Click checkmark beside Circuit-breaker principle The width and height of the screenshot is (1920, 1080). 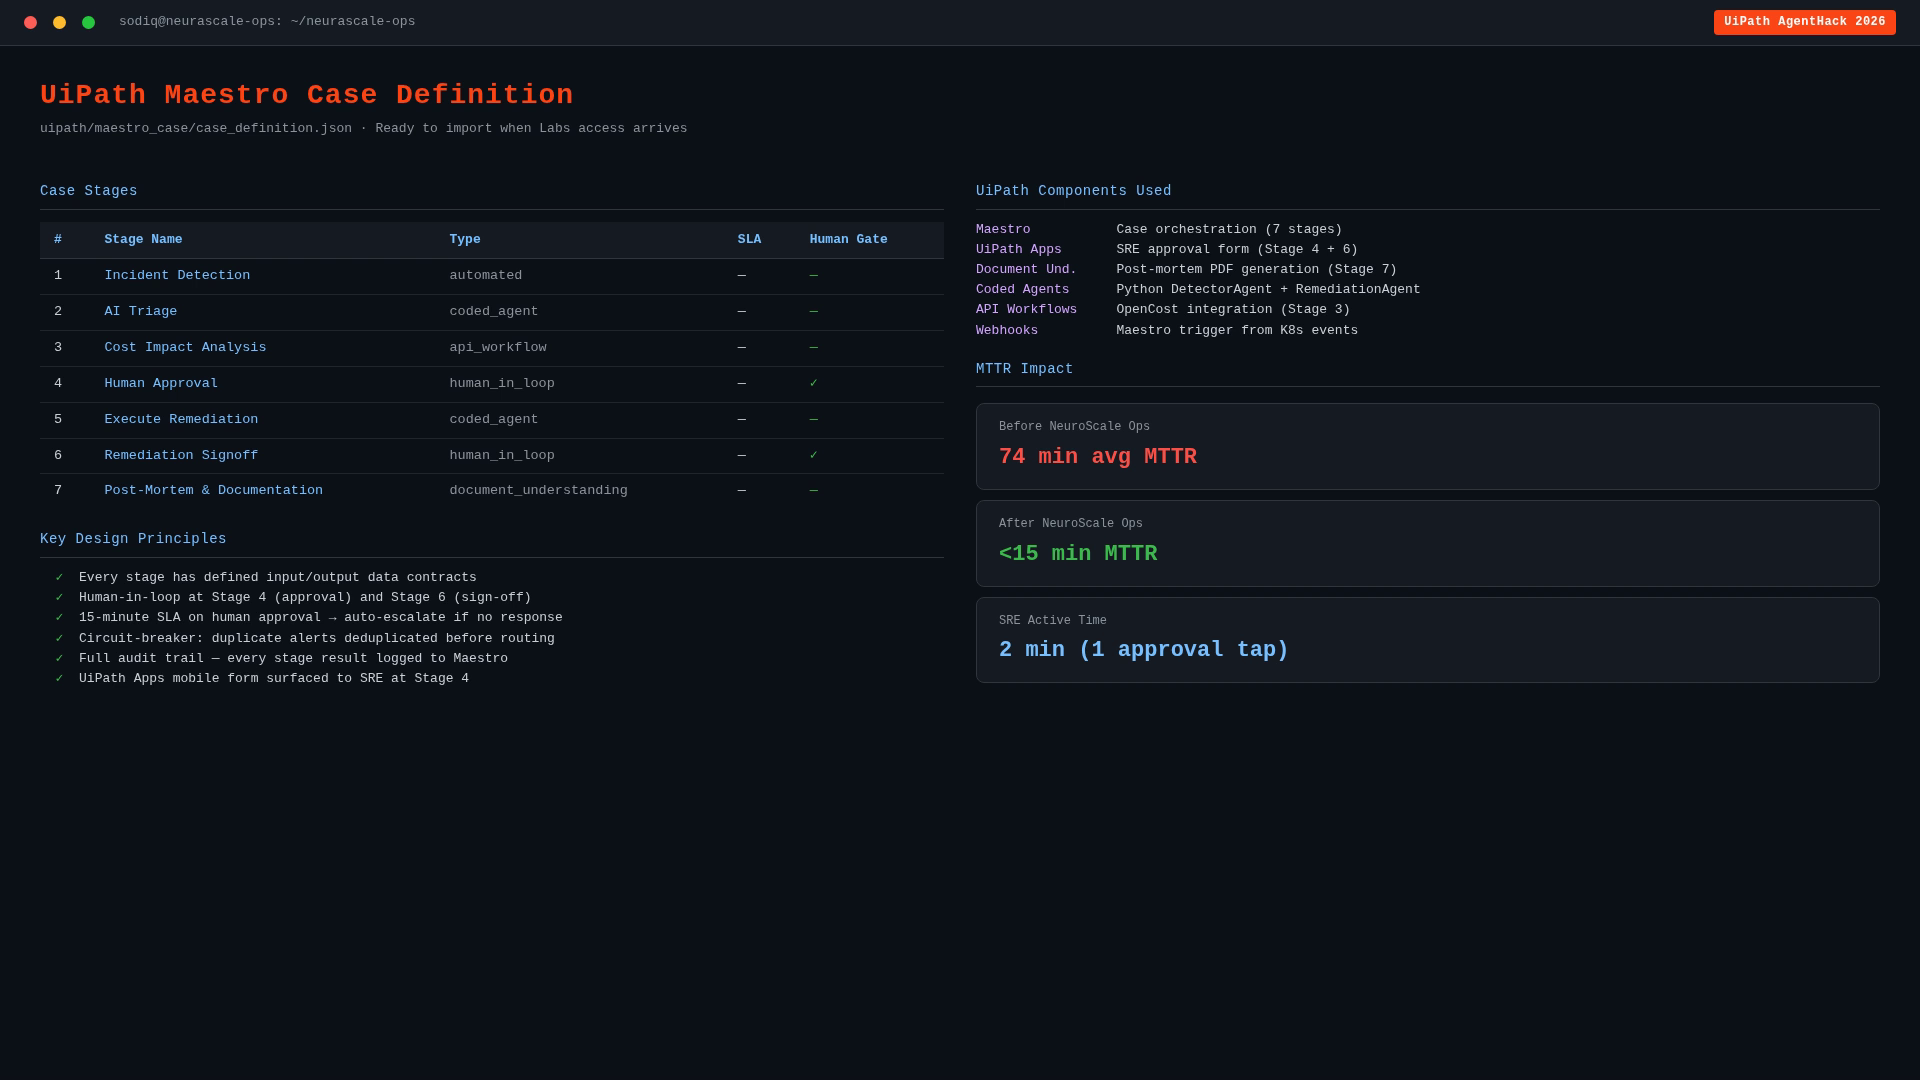click(x=59, y=639)
